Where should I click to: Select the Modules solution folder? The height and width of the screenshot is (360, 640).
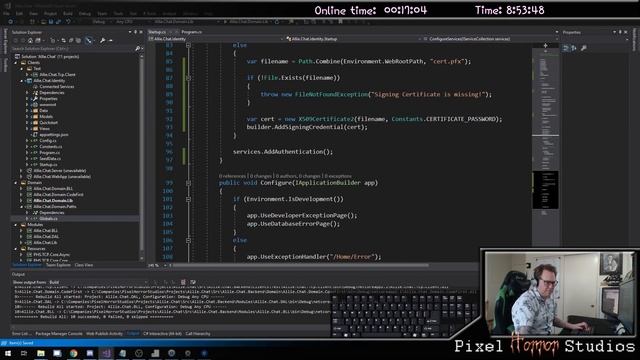(x=35, y=225)
